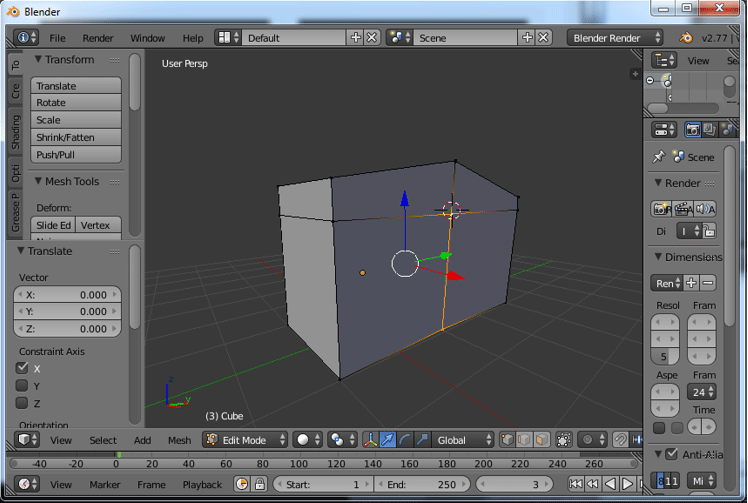Add new screen layout with plus icon
Screen dimensions: 748x503
tap(355, 38)
